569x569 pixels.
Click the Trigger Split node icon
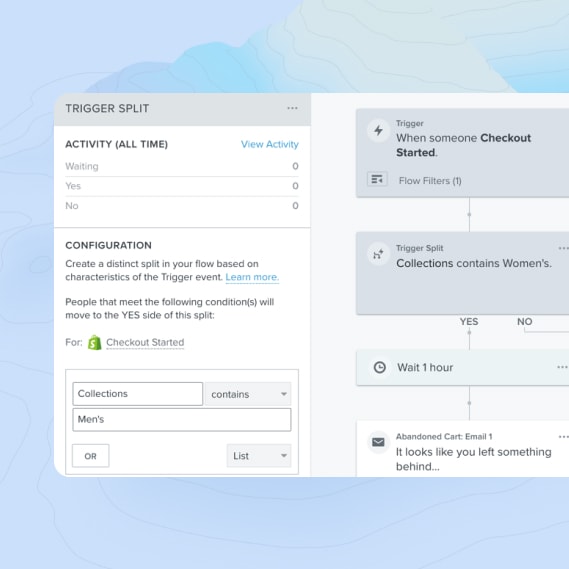pos(378,254)
